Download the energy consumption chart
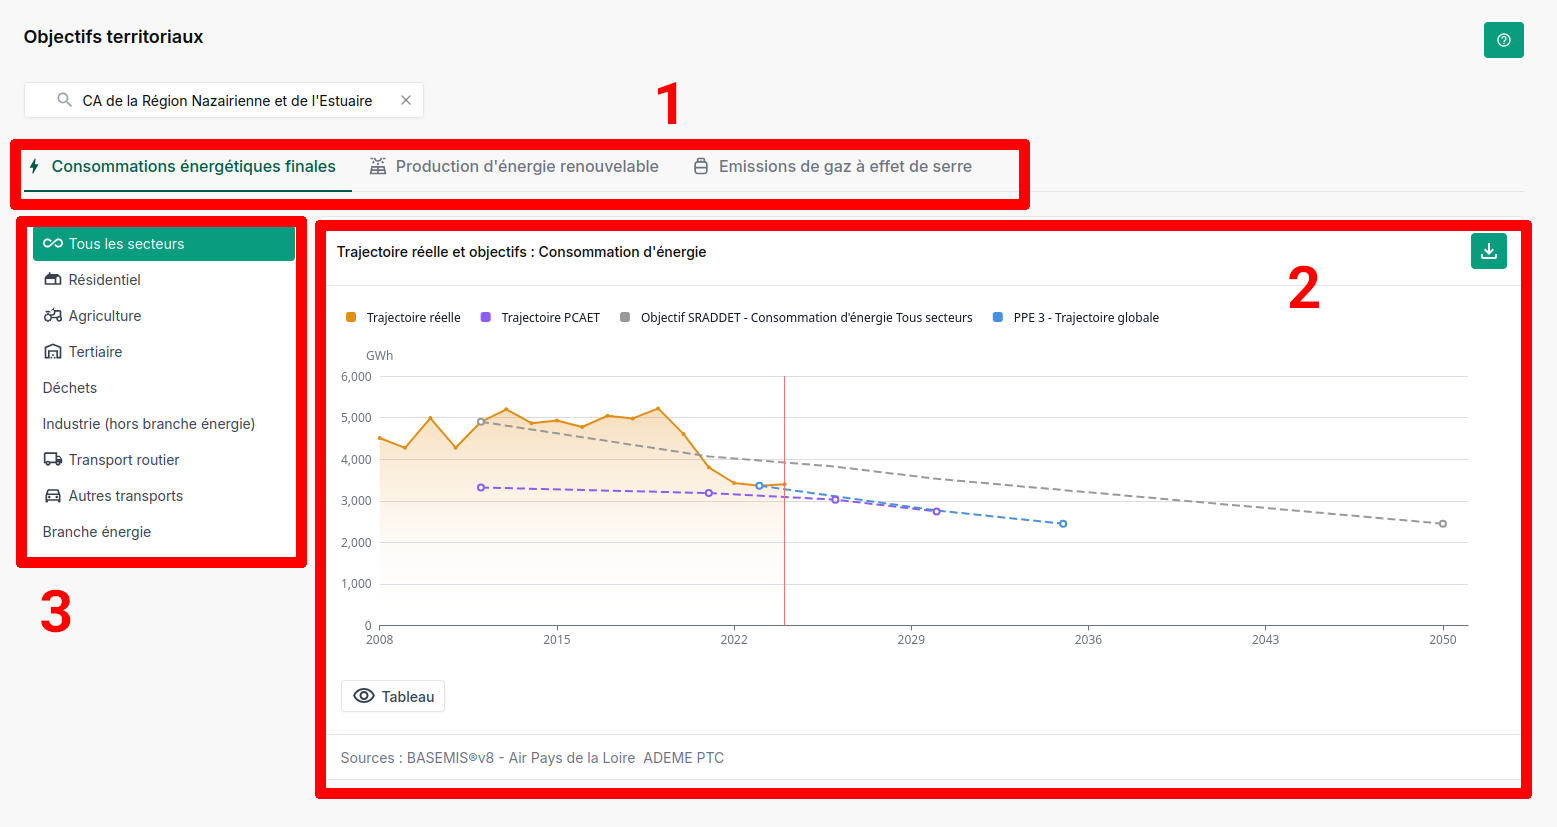This screenshot has width=1557, height=827. (1488, 251)
